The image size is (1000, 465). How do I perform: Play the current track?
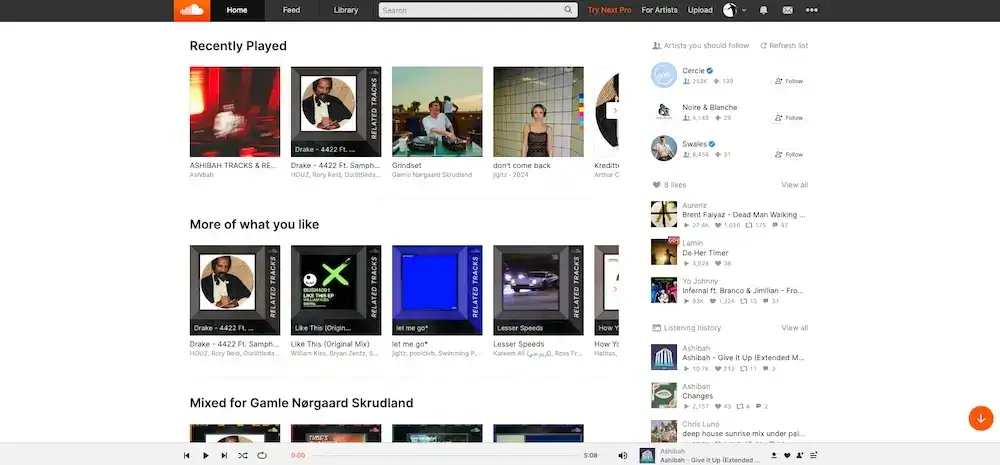tap(205, 455)
